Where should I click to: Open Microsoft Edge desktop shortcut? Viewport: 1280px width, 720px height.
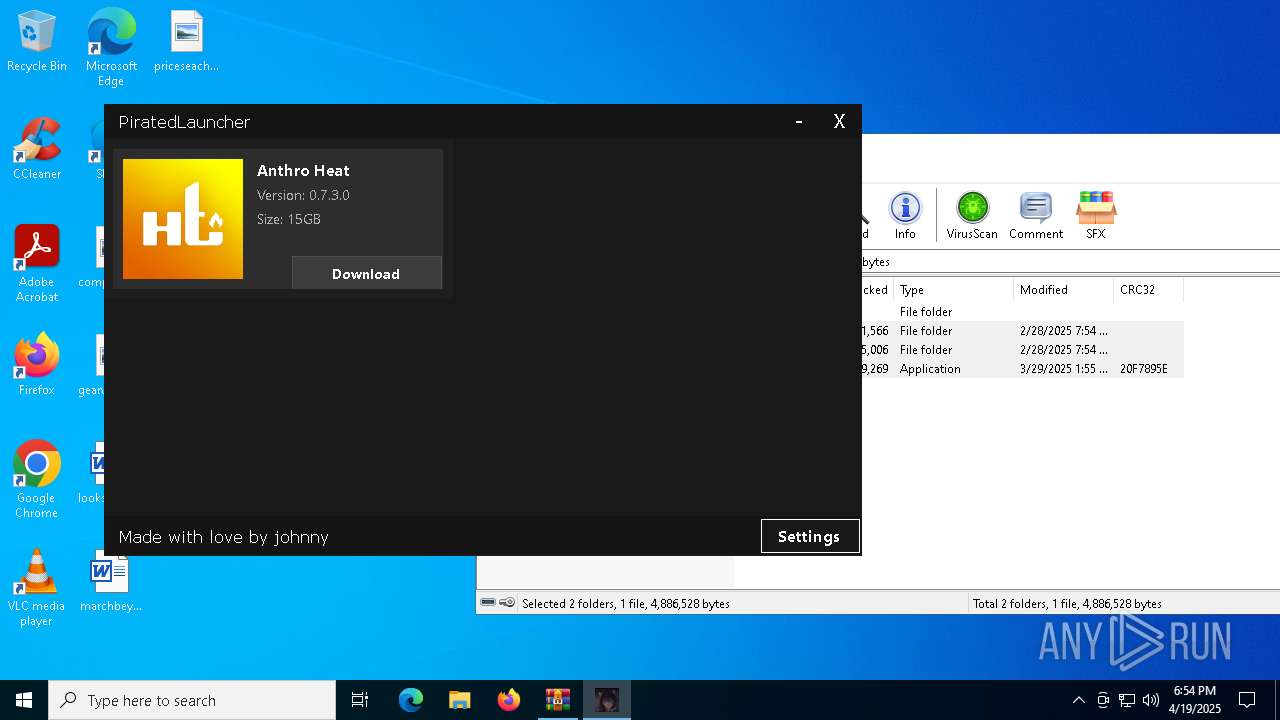[111, 48]
